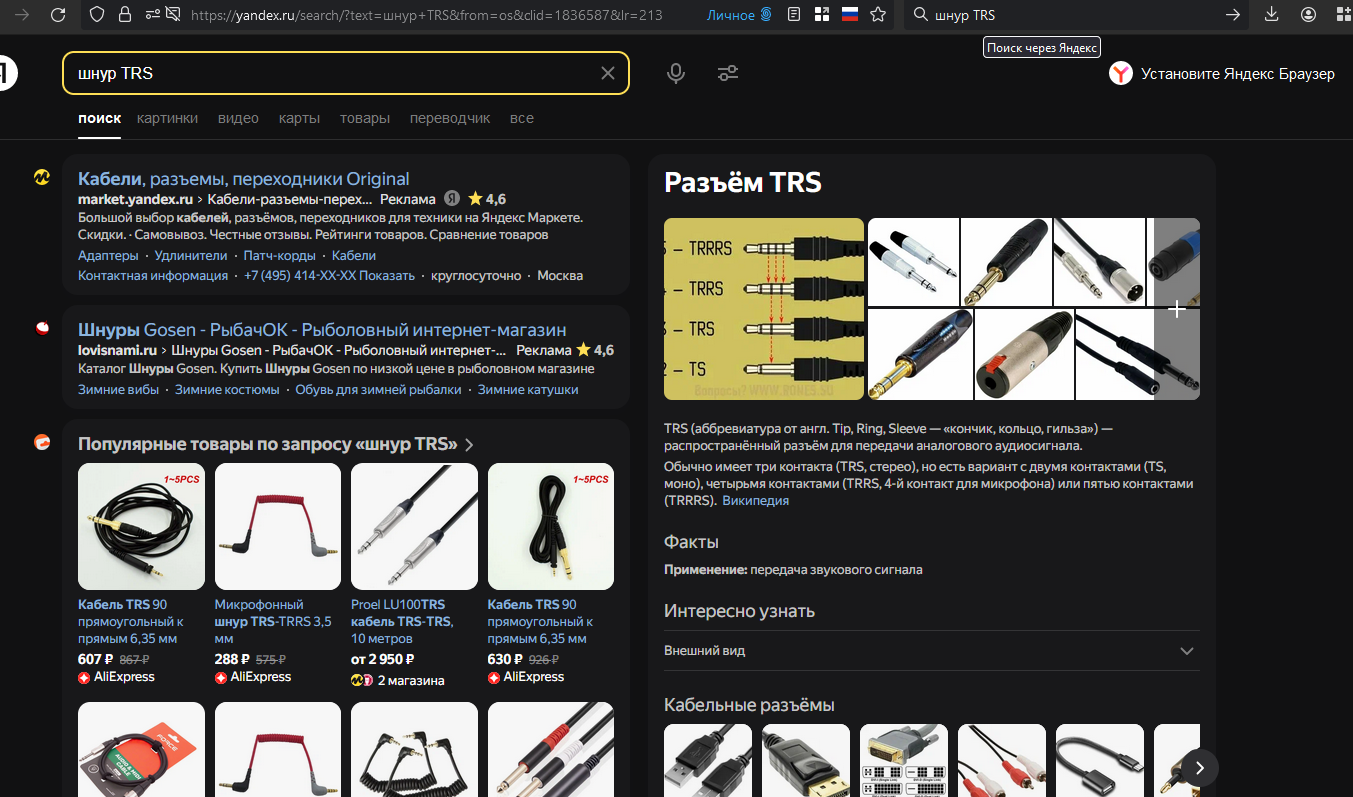
Task: Expand the Внешний вид section
Action: [x=931, y=651]
